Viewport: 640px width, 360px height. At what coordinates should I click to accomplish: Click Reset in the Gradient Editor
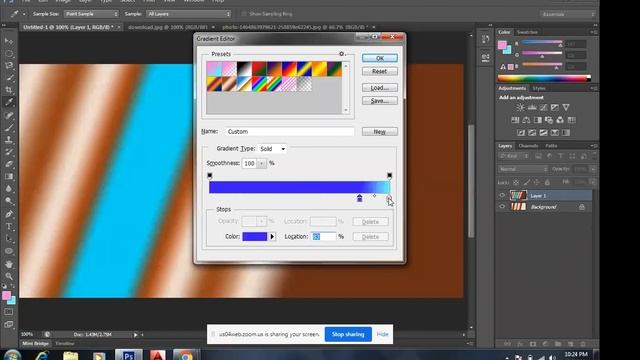380,71
